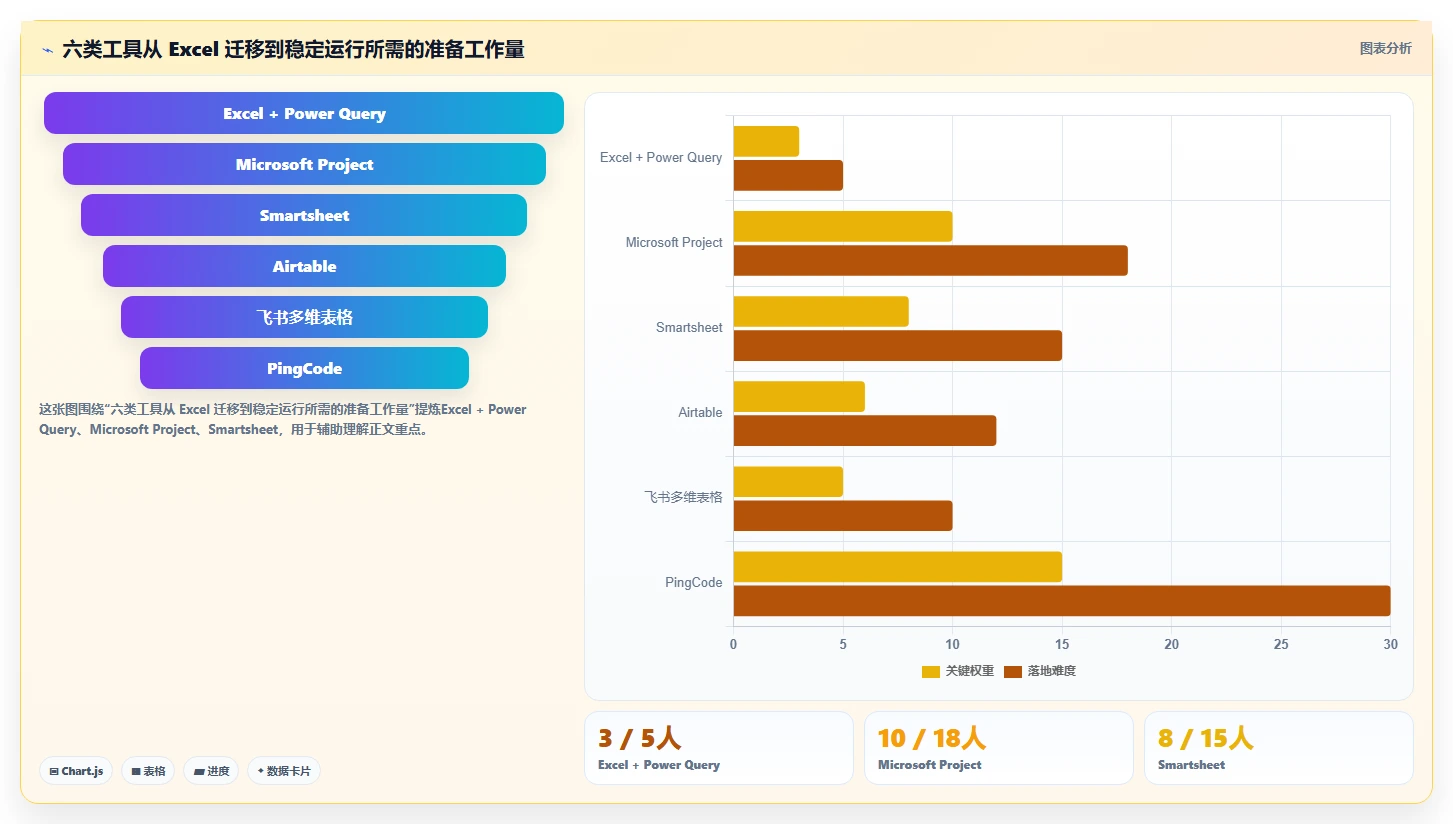Screen dimensions: 1453x824
Task: Toggle the 落地难度 legend swatch
Action: pyautogui.click(x=1013, y=671)
